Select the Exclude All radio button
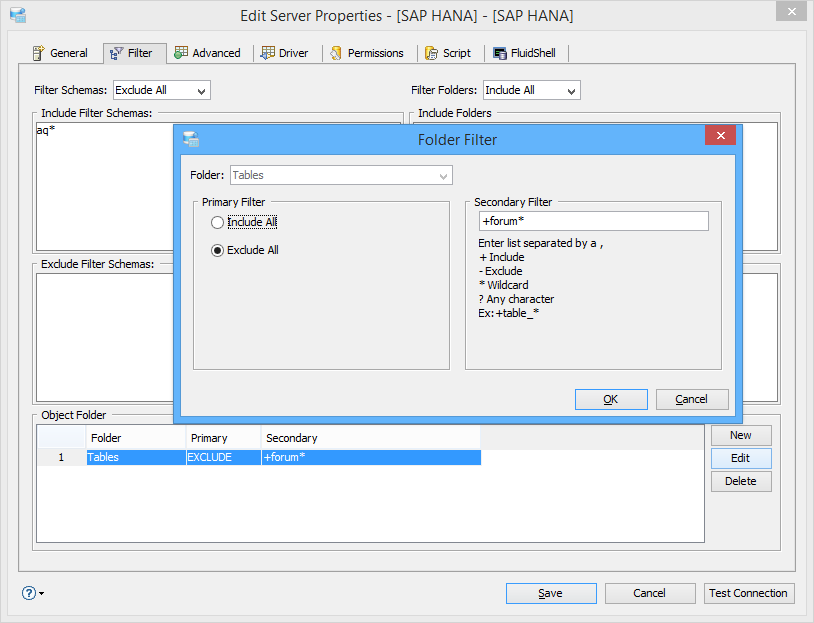The width and height of the screenshot is (814, 623). (x=218, y=251)
